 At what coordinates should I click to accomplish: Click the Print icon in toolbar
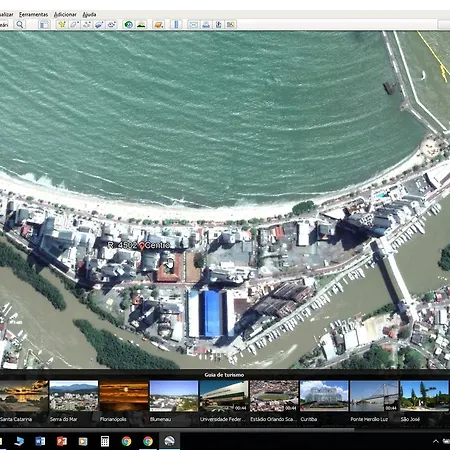click(x=206, y=25)
